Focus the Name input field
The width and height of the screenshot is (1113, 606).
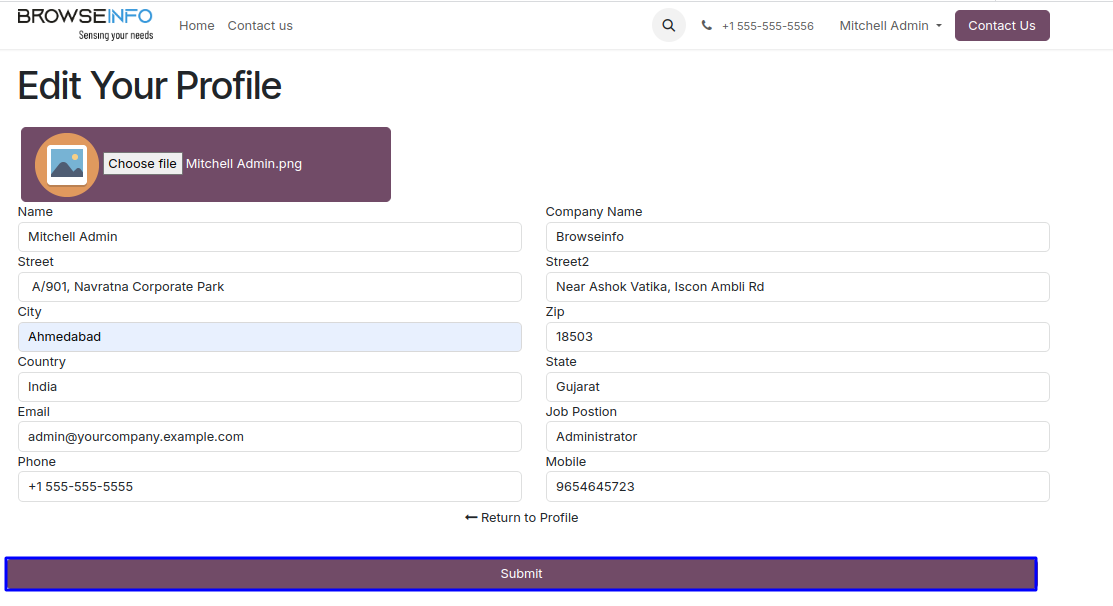(270, 237)
